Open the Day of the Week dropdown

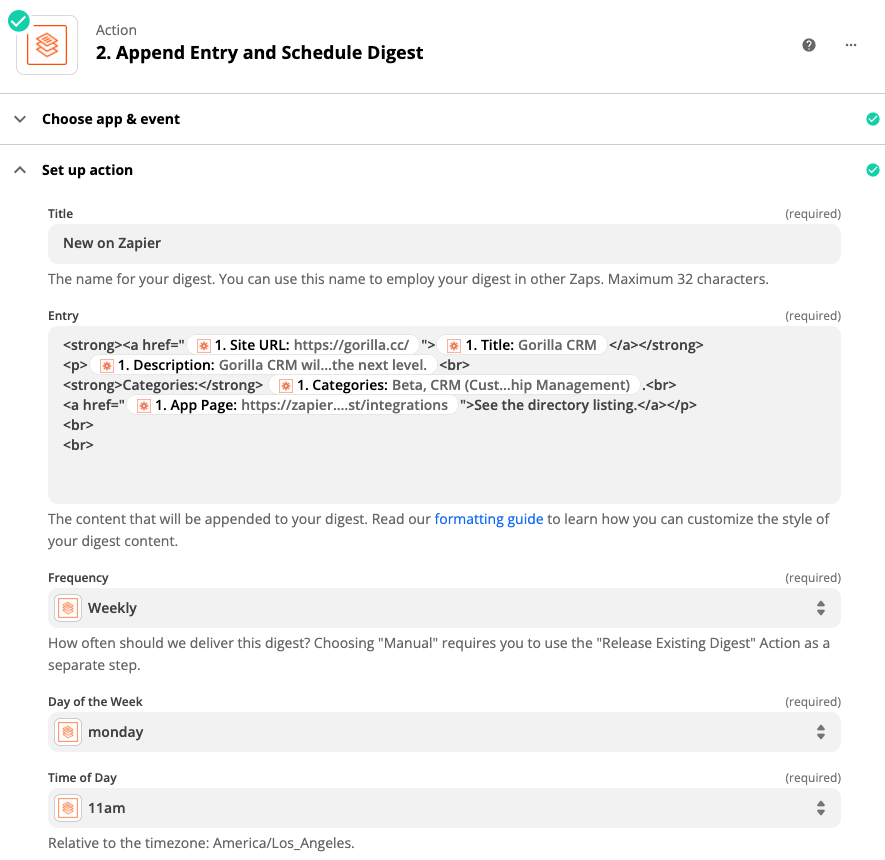pyautogui.click(x=444, y=732)
